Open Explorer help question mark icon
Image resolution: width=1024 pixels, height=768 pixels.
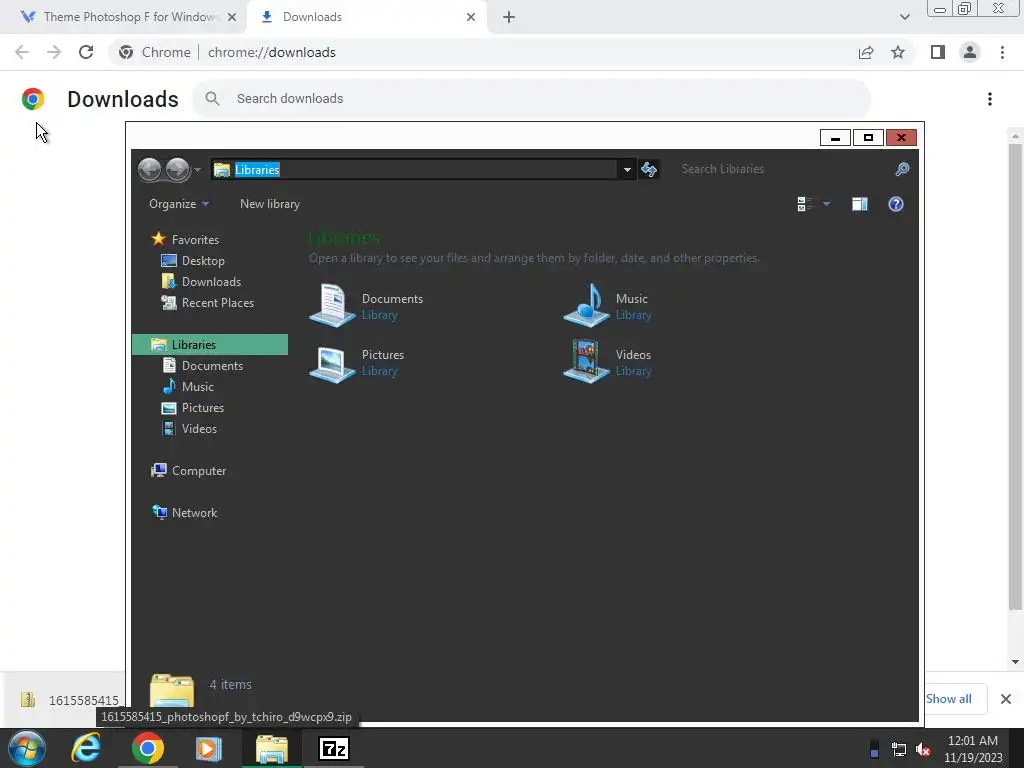coord(895,204)
